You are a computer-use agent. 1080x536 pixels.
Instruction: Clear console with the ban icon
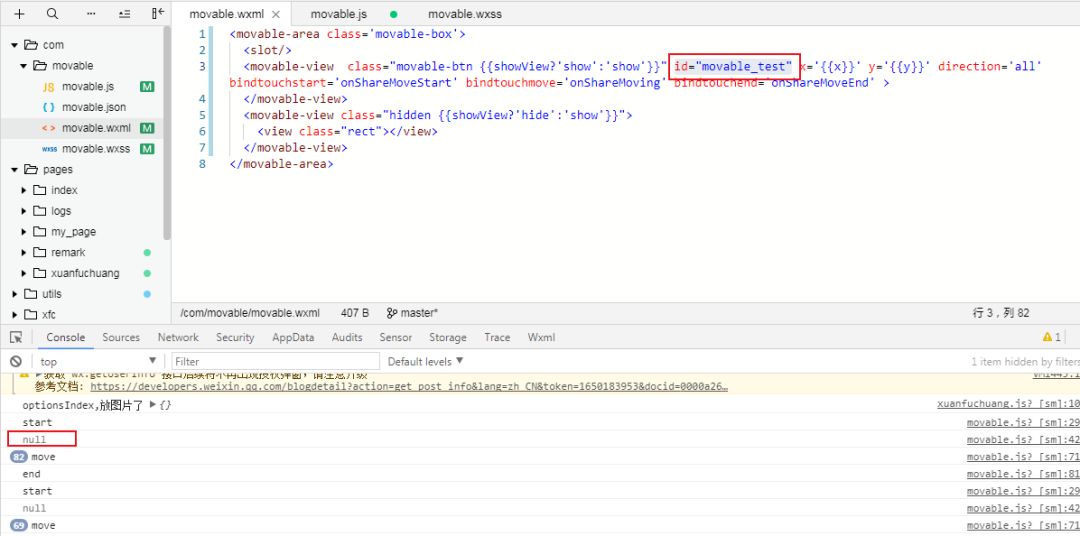(x=16, y=361)
